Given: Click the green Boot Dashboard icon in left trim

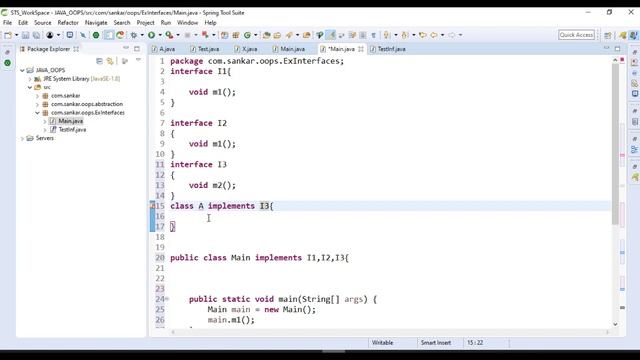Looking at the screenshot, I should click(7, 63).
